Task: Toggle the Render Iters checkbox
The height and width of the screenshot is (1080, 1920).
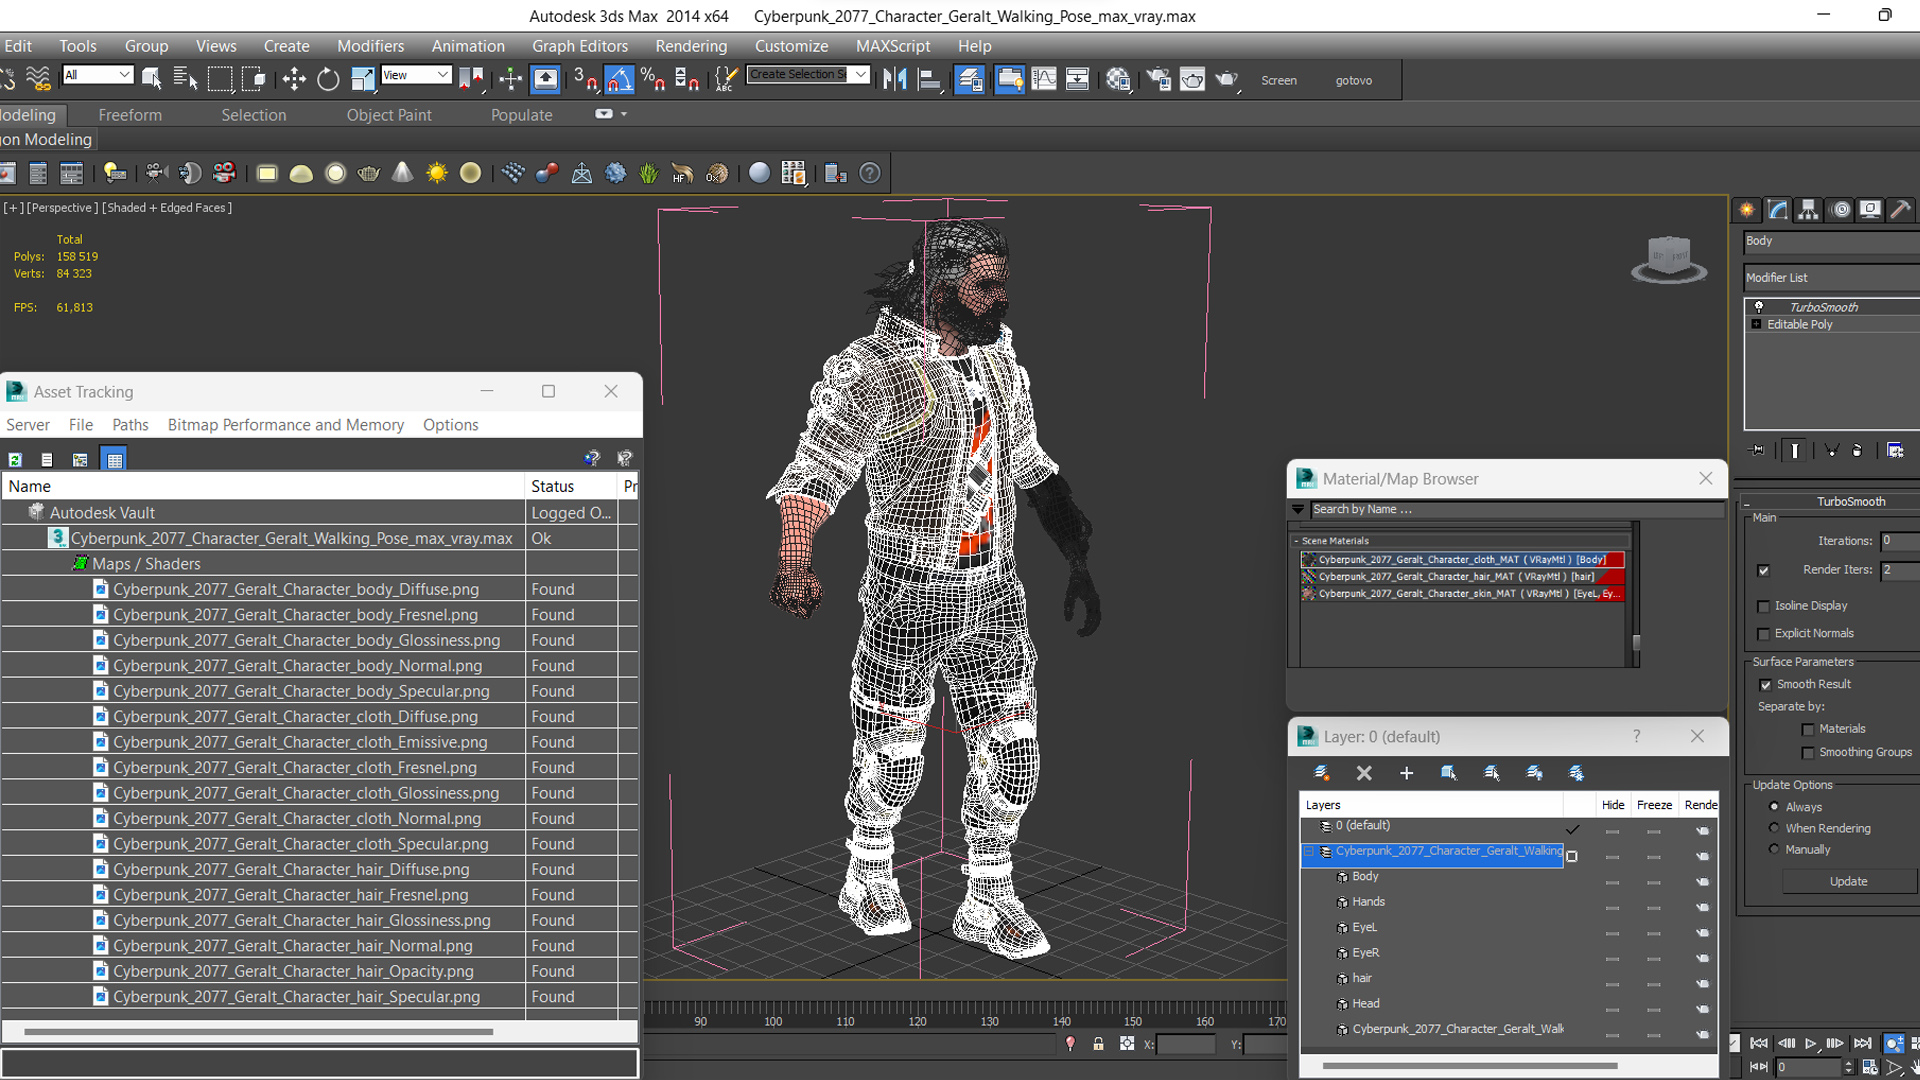Action: pos(1764,570)
